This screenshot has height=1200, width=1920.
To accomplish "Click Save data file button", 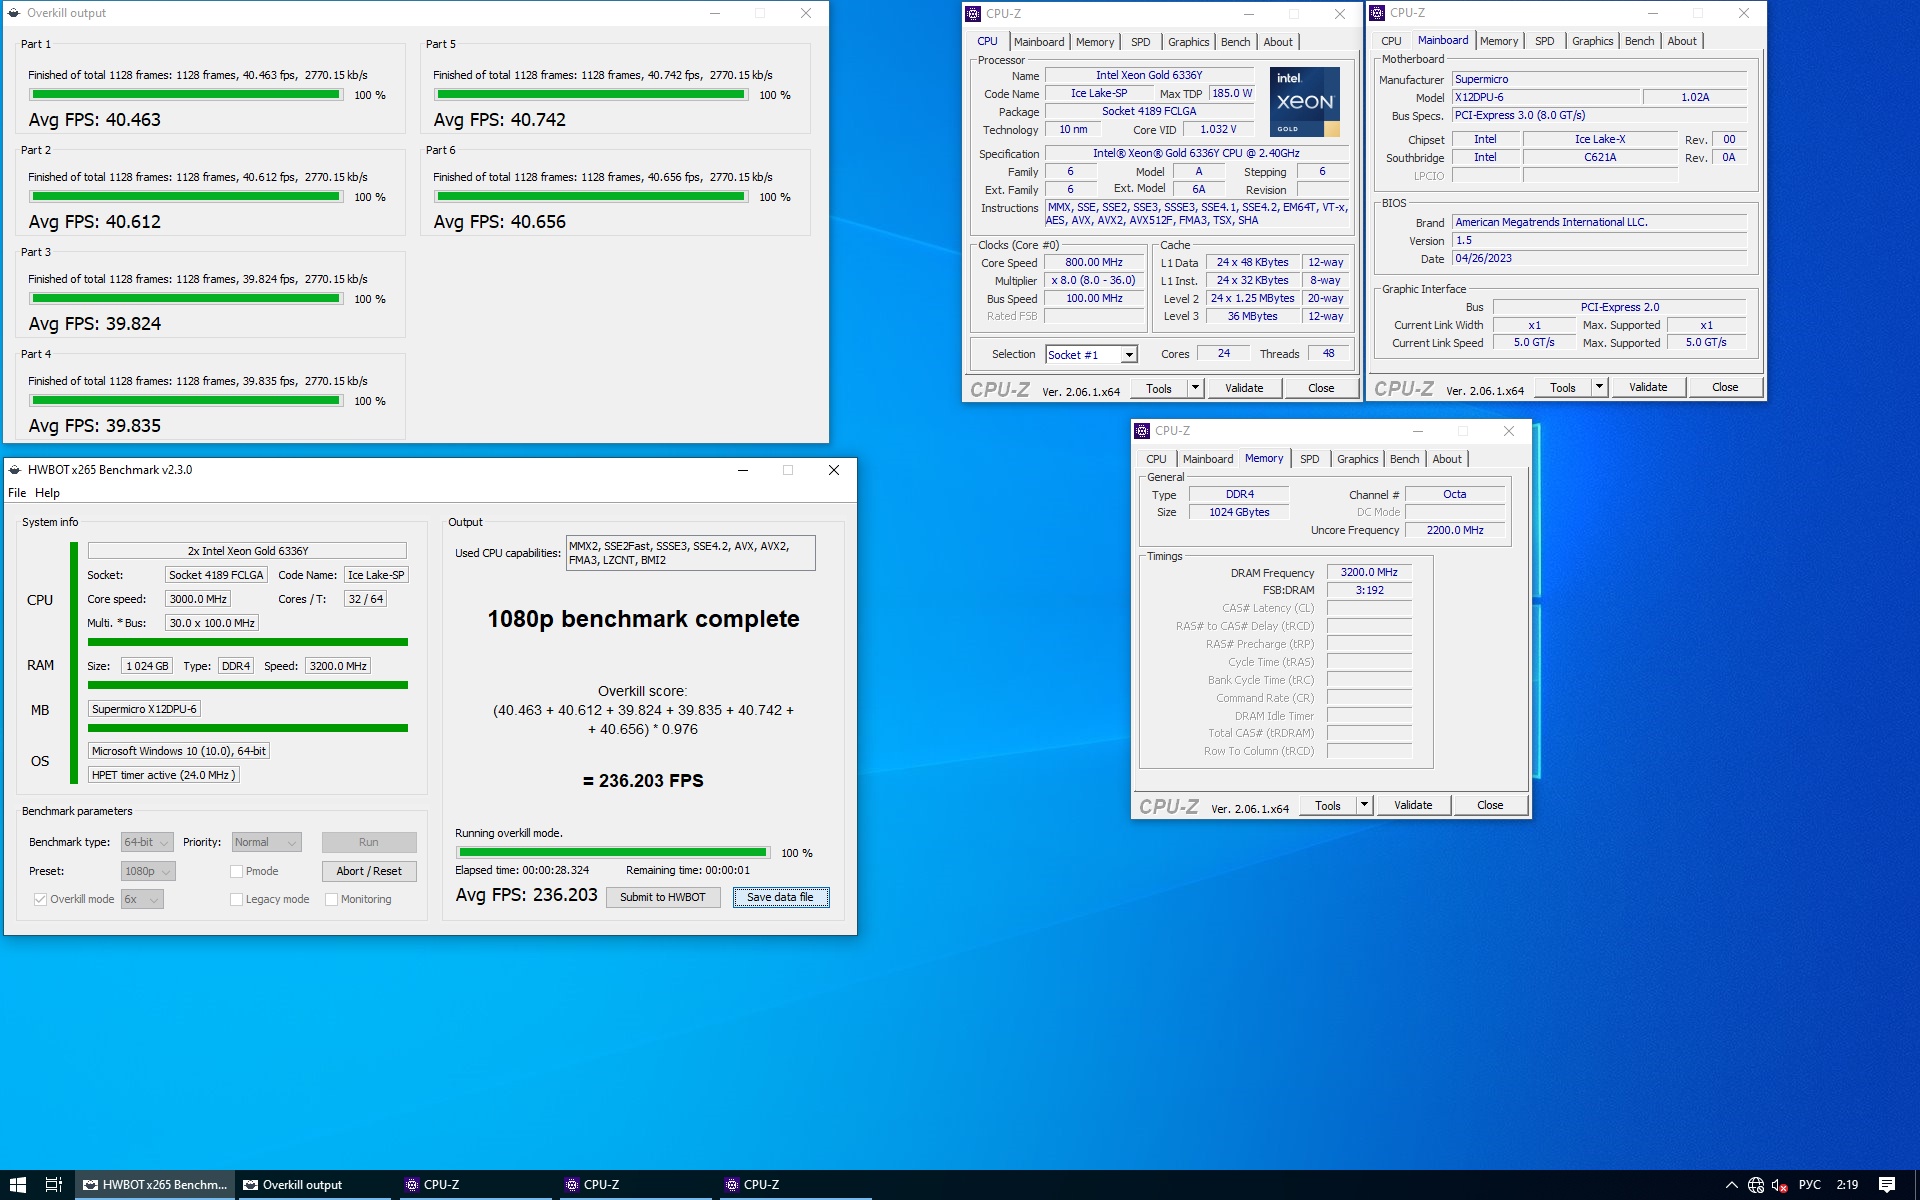I will pos(780,897).
